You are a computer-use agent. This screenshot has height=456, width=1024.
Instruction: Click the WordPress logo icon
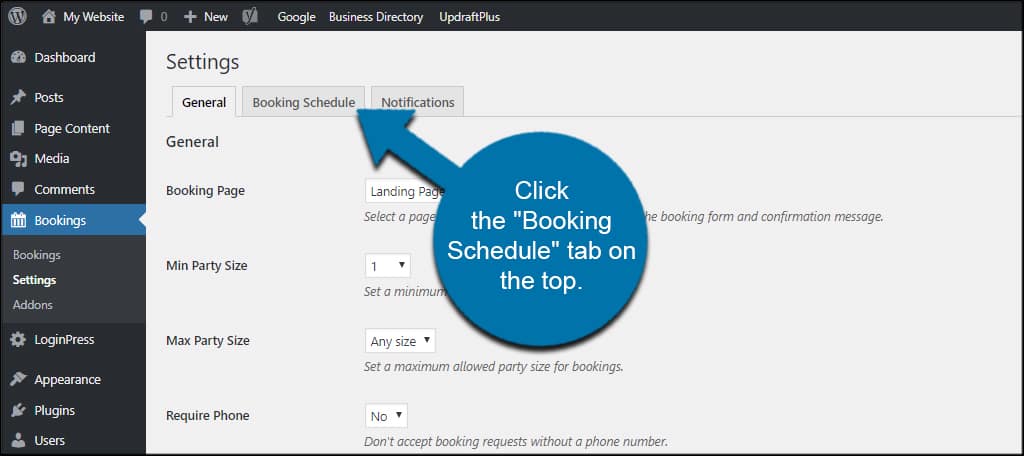pyautogui.click(x=18, y=17)
